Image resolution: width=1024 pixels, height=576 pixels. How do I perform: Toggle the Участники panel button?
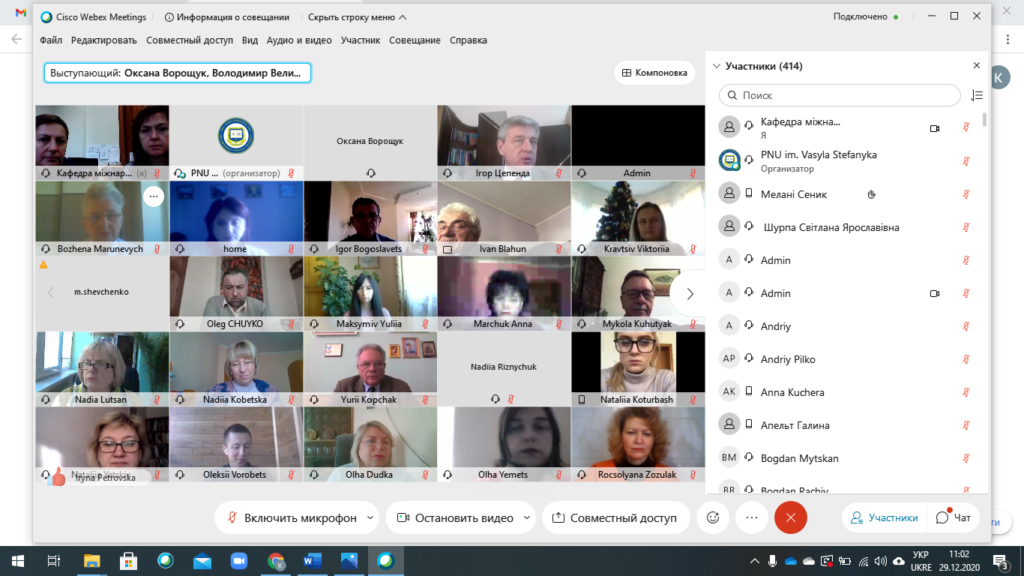point(884,518)
